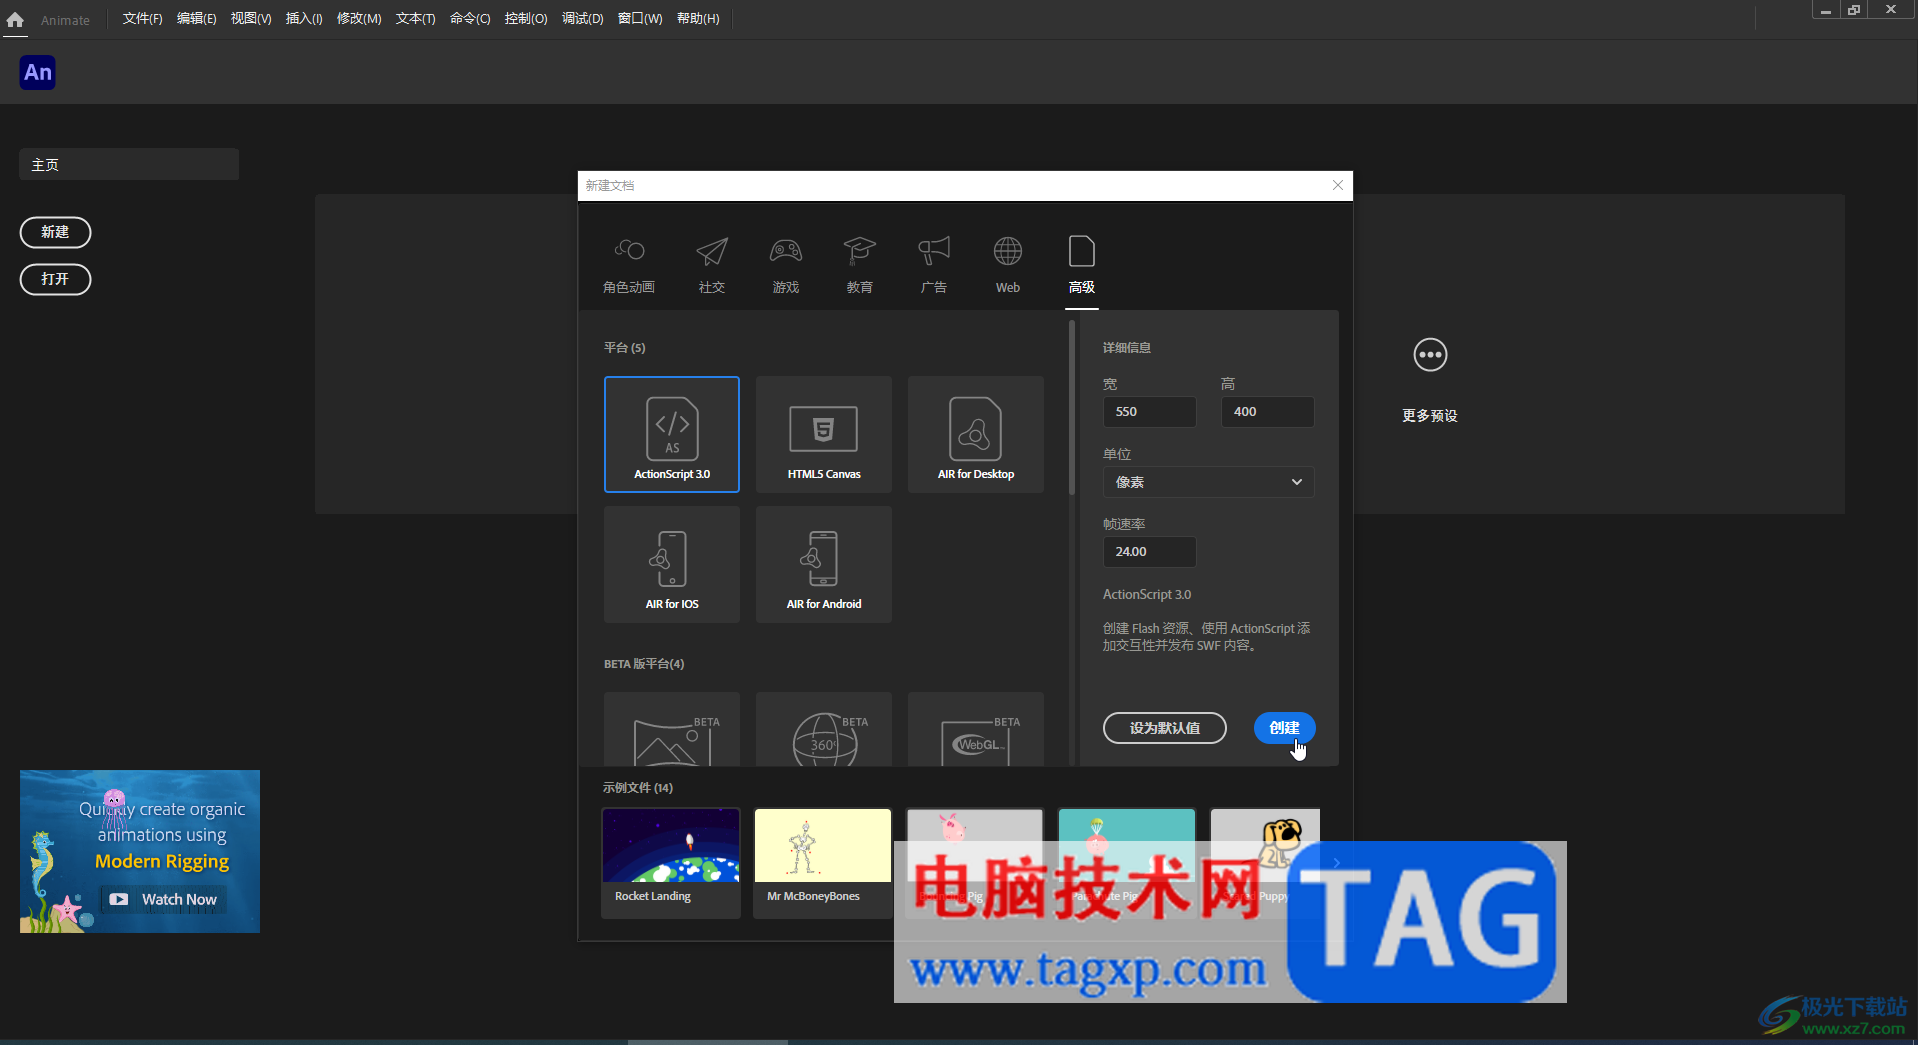Open the 视图(V) menu
The width and height of the screenshot is (1918, 1045).
(250, 19)
